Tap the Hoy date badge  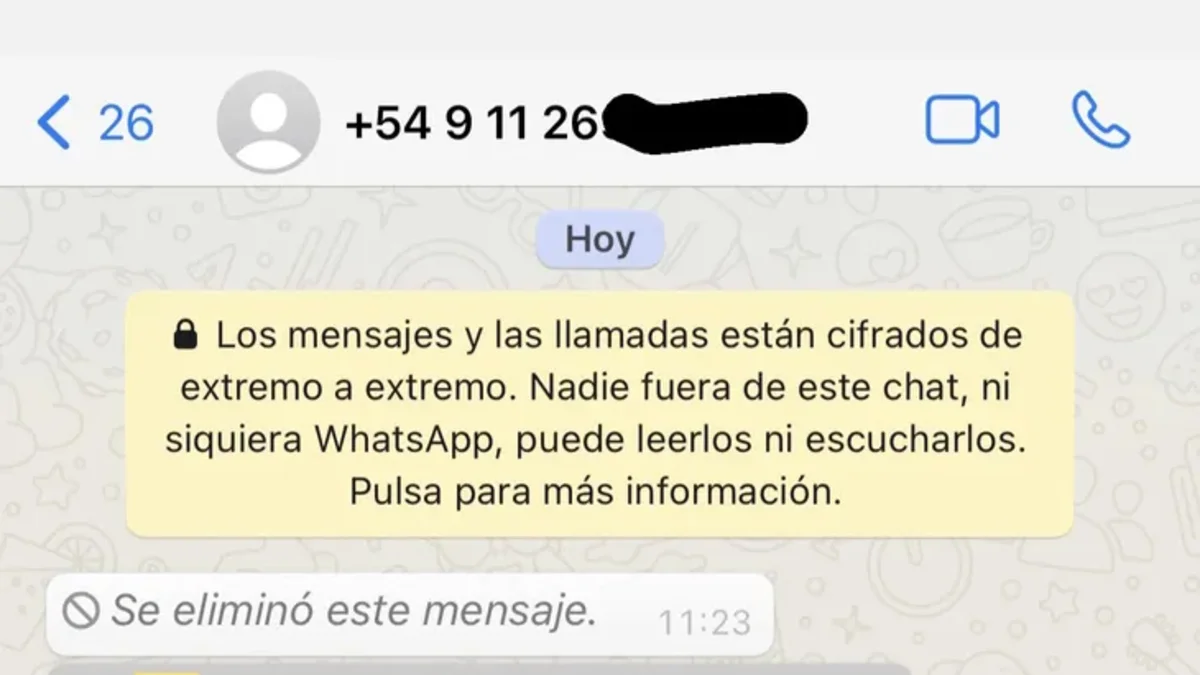point(600,240)
